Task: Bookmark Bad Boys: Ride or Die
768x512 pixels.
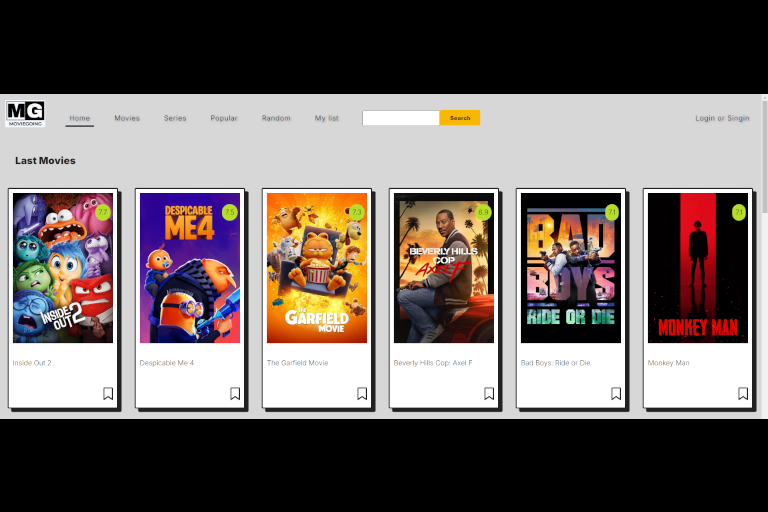Action: tap(616, 393)
